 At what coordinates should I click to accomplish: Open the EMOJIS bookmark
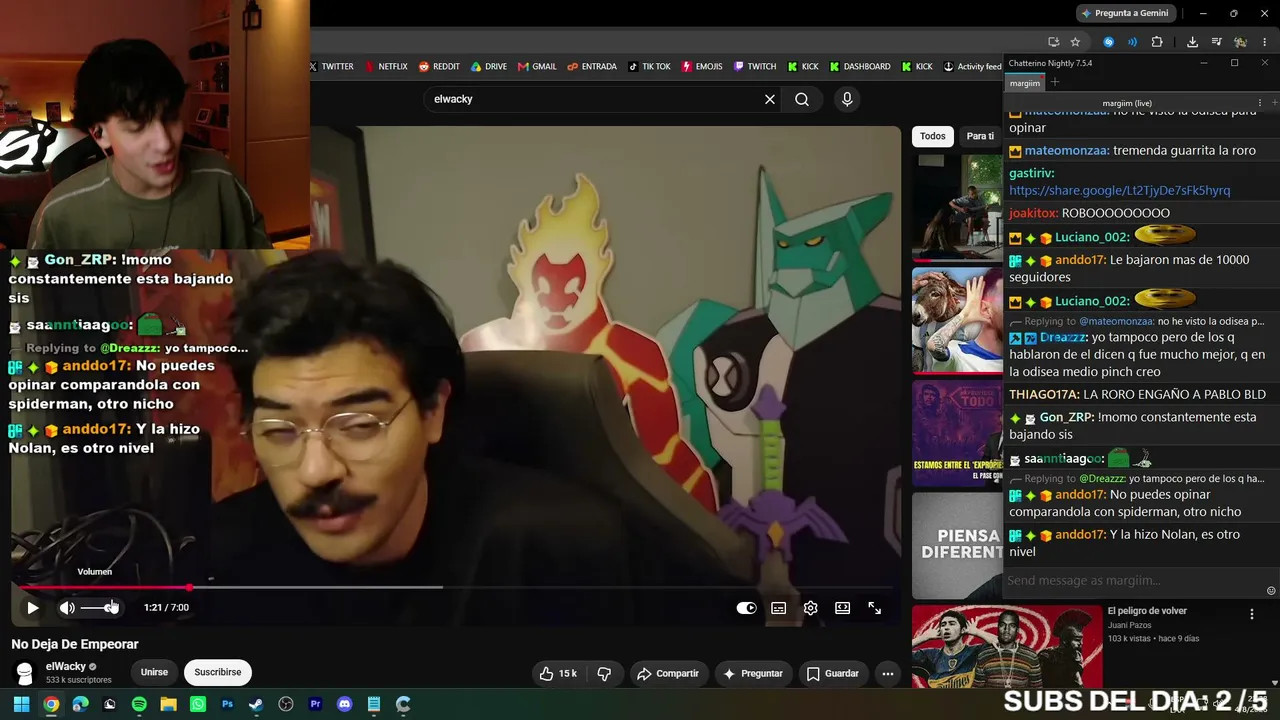pos(702,67)
